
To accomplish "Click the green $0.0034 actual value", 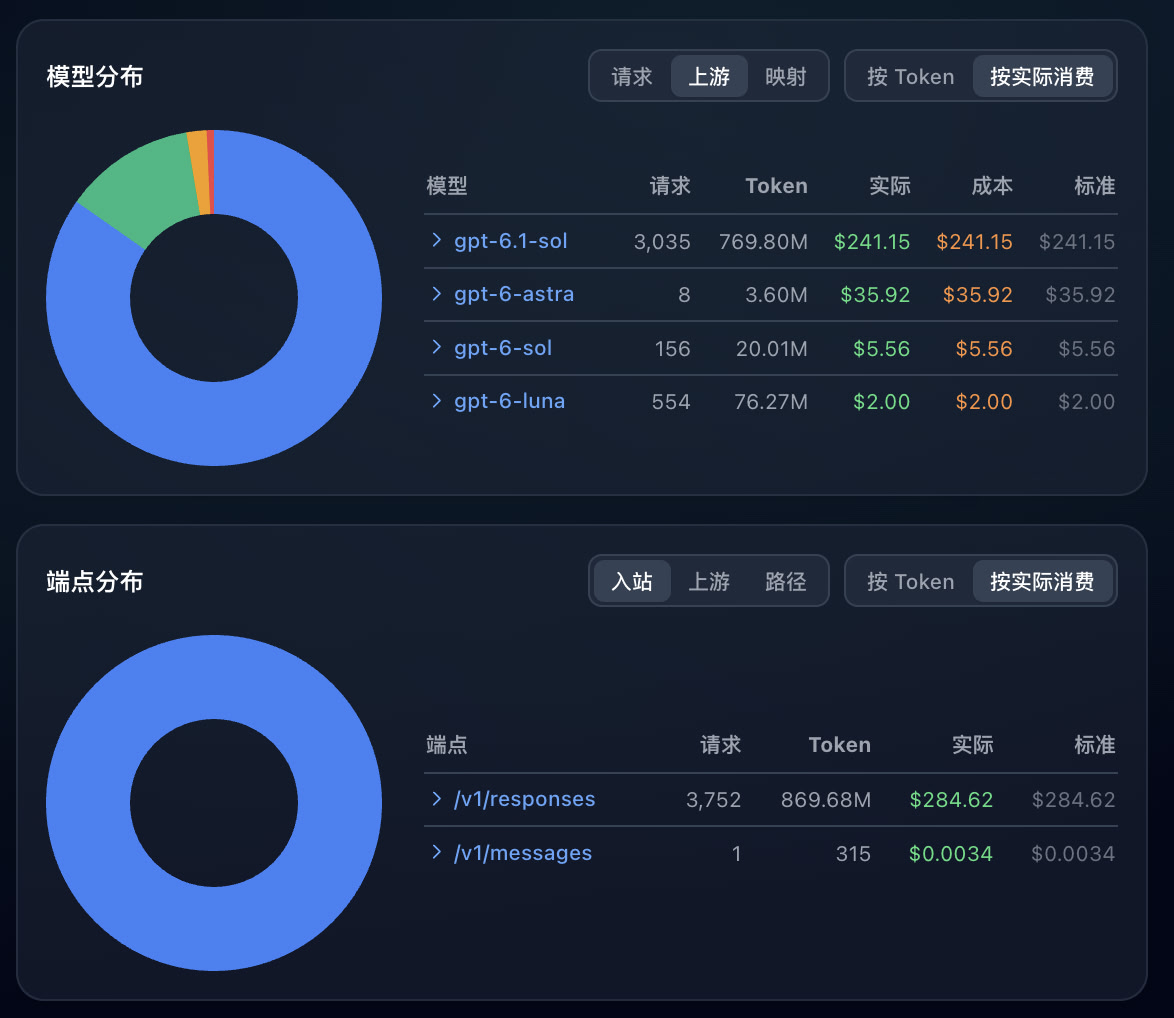I will click(950, 853).
